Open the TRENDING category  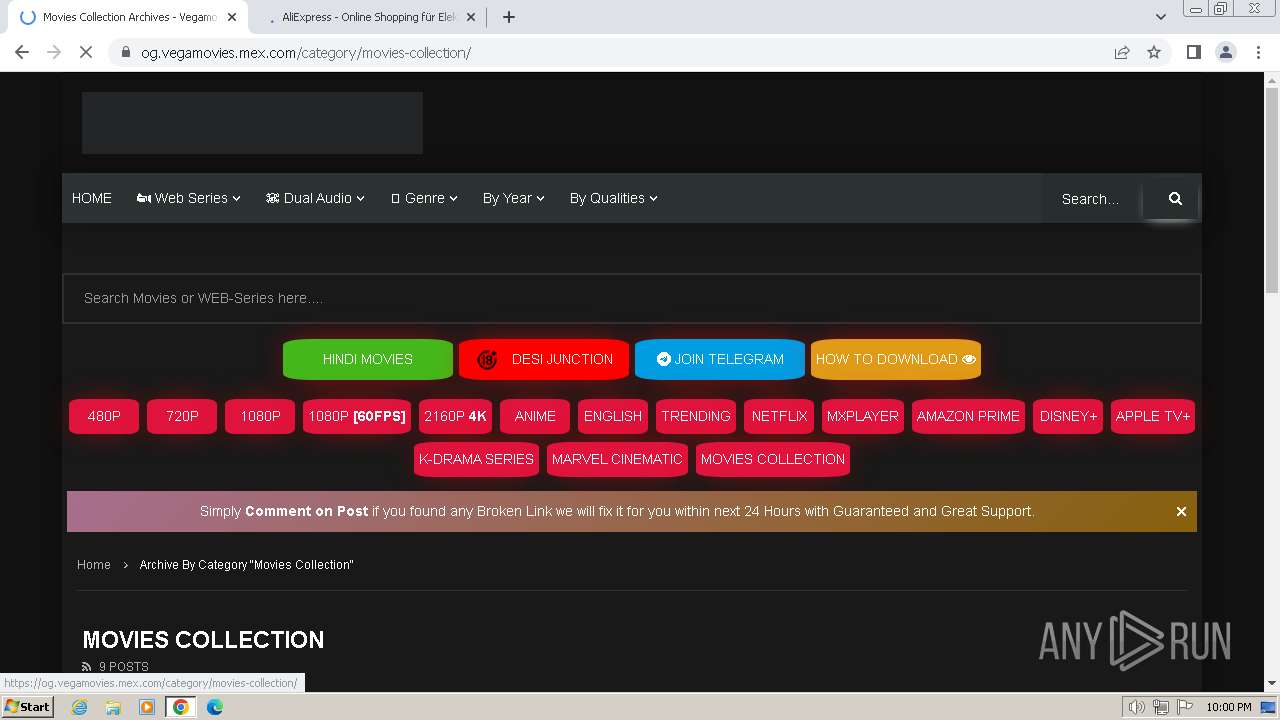696,416
